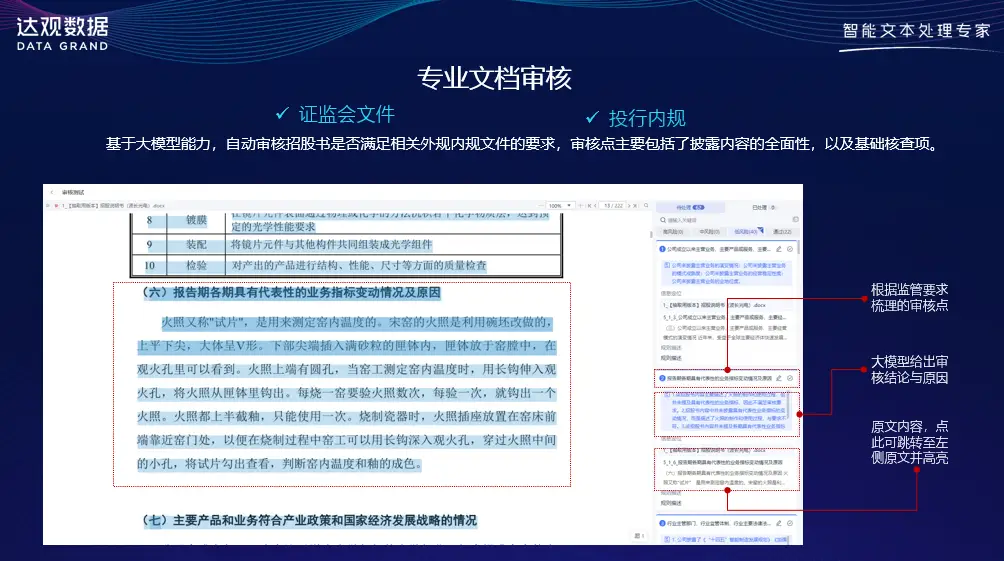The image size is (1004, 561).
Task: Click the circle status icon on first audit item
Action: pyautogui.click(x=790, y=248)
